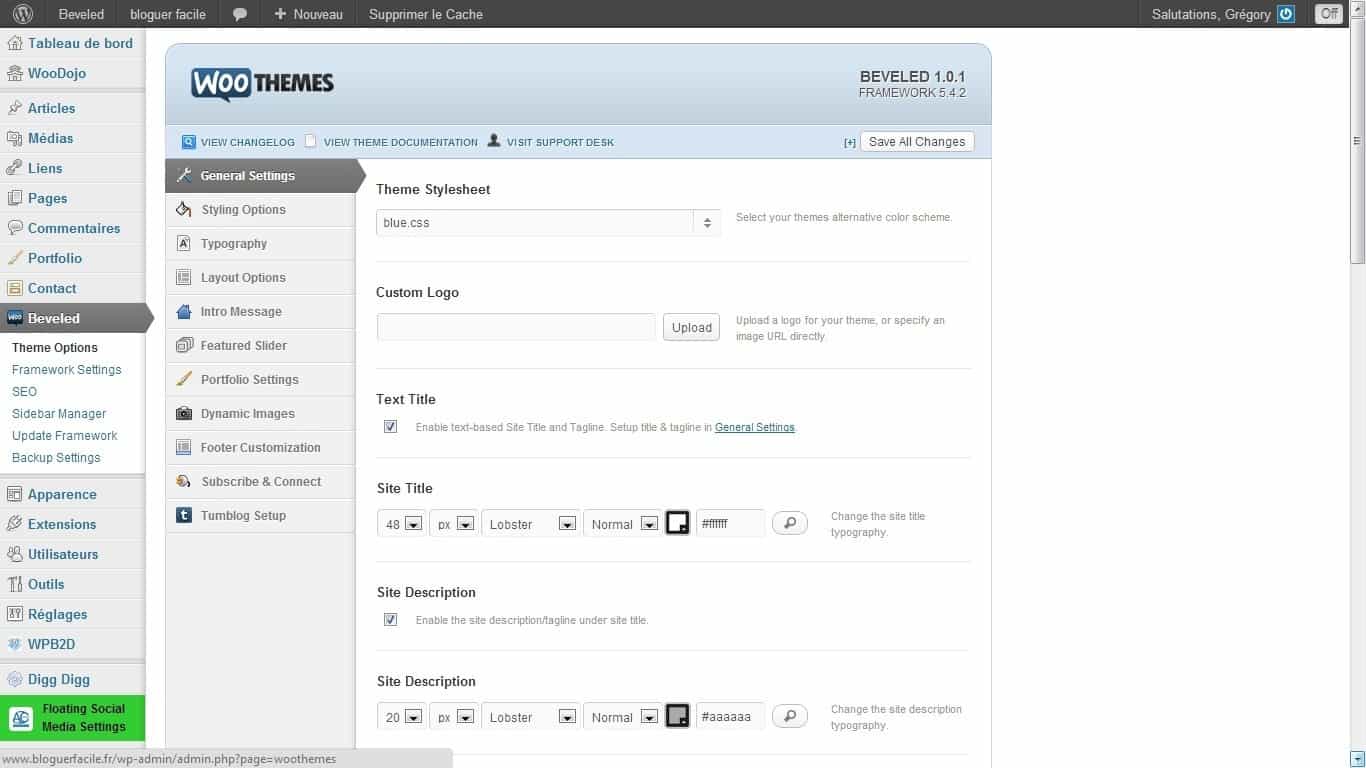Click the WooDojo sidebar icon

[15, 73]
